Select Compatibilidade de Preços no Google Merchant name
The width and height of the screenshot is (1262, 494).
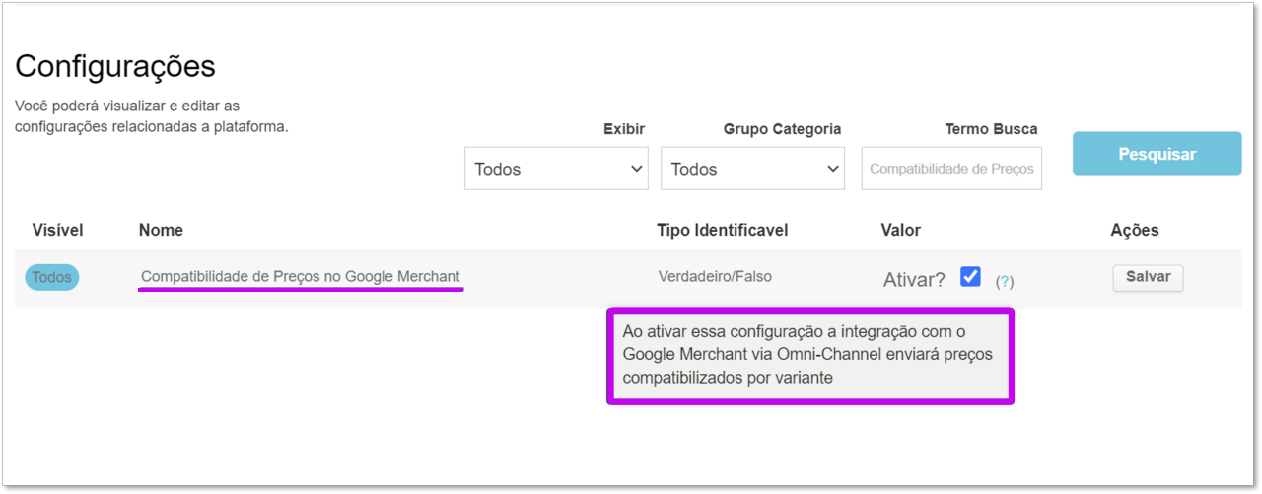301,276
